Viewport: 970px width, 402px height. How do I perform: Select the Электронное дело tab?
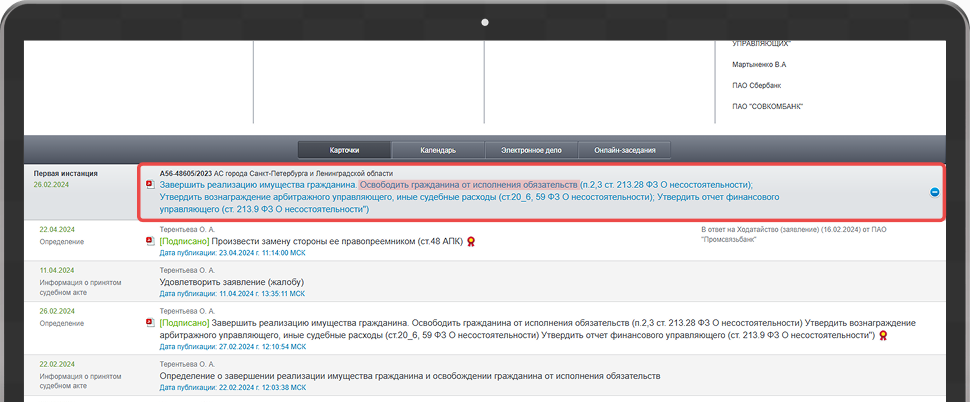[530, 150]
